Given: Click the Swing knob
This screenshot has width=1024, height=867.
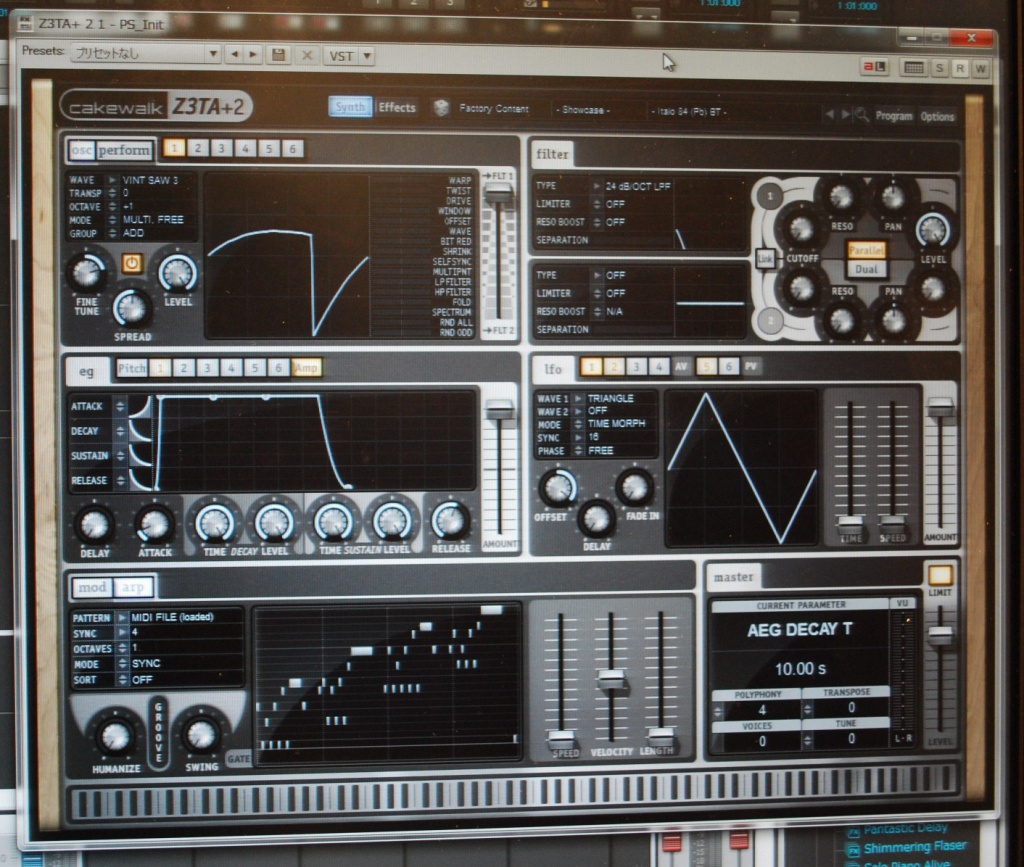Looking at the screenshot, I should click(x=201, y=734).
